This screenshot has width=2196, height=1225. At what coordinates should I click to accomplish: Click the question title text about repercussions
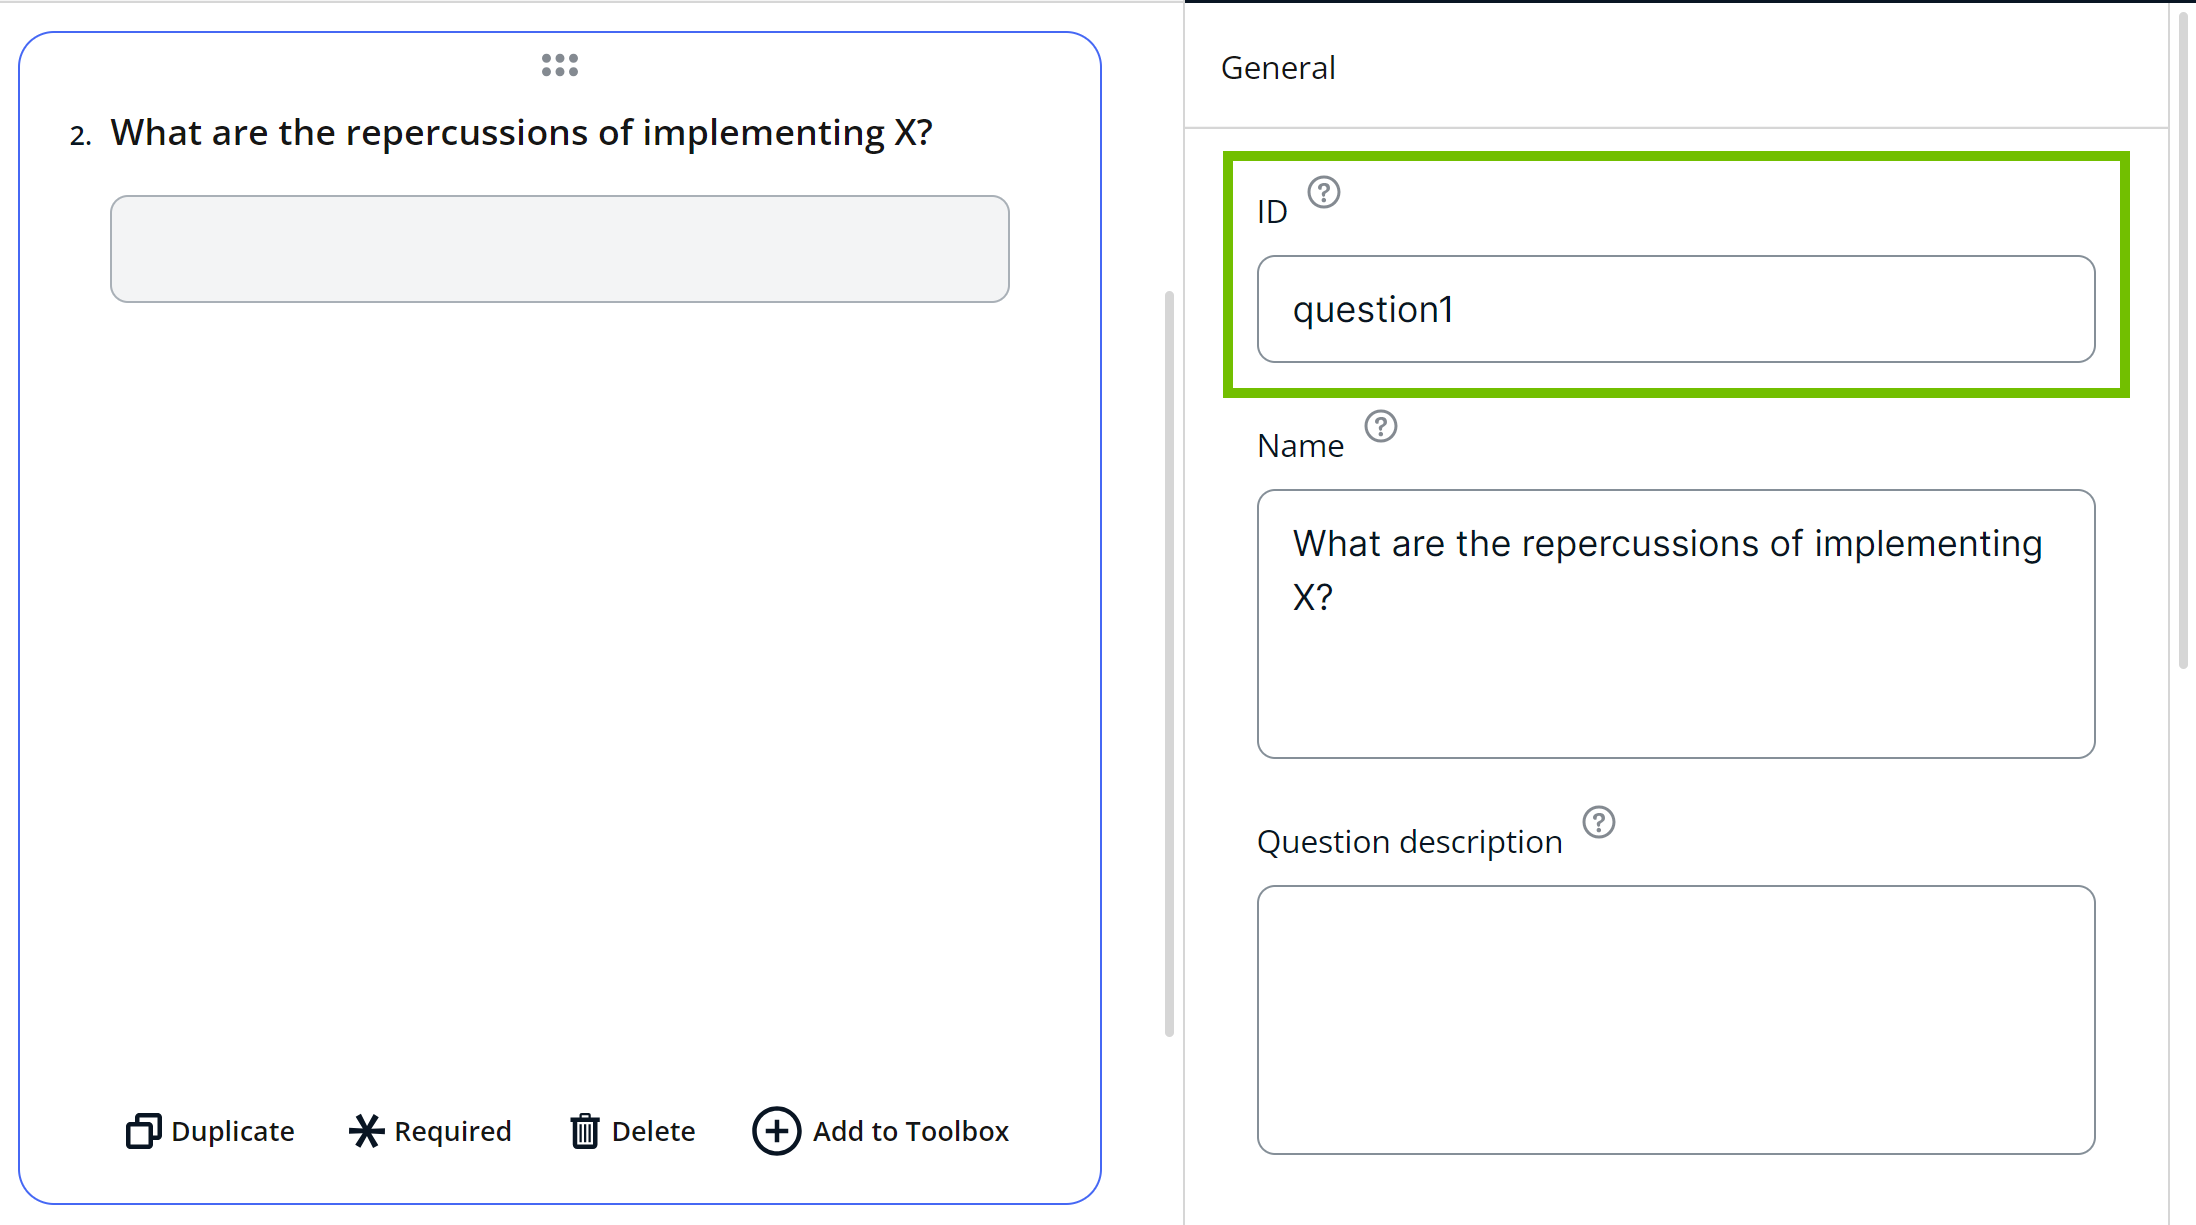pyautogui.click(x=521, y=133)
